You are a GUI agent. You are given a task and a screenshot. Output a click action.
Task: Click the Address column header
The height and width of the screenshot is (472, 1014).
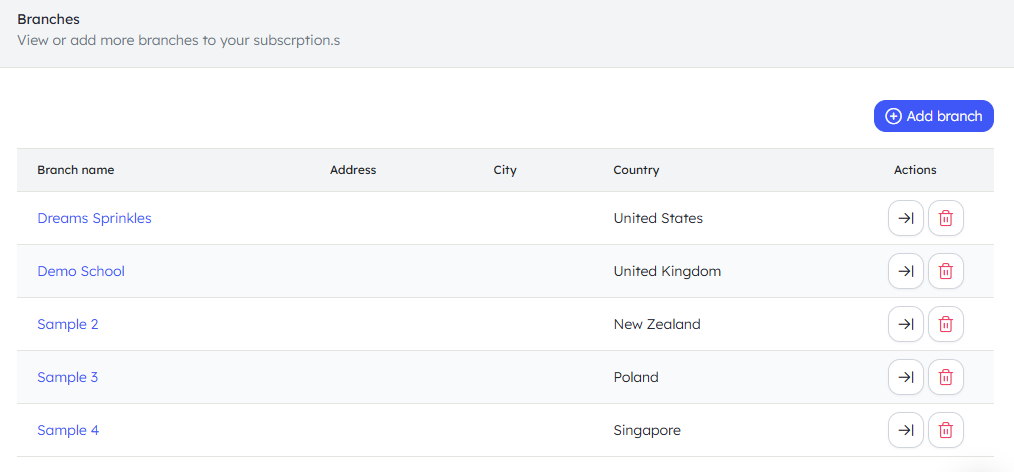pyautogui.click(x=353, y=170)
